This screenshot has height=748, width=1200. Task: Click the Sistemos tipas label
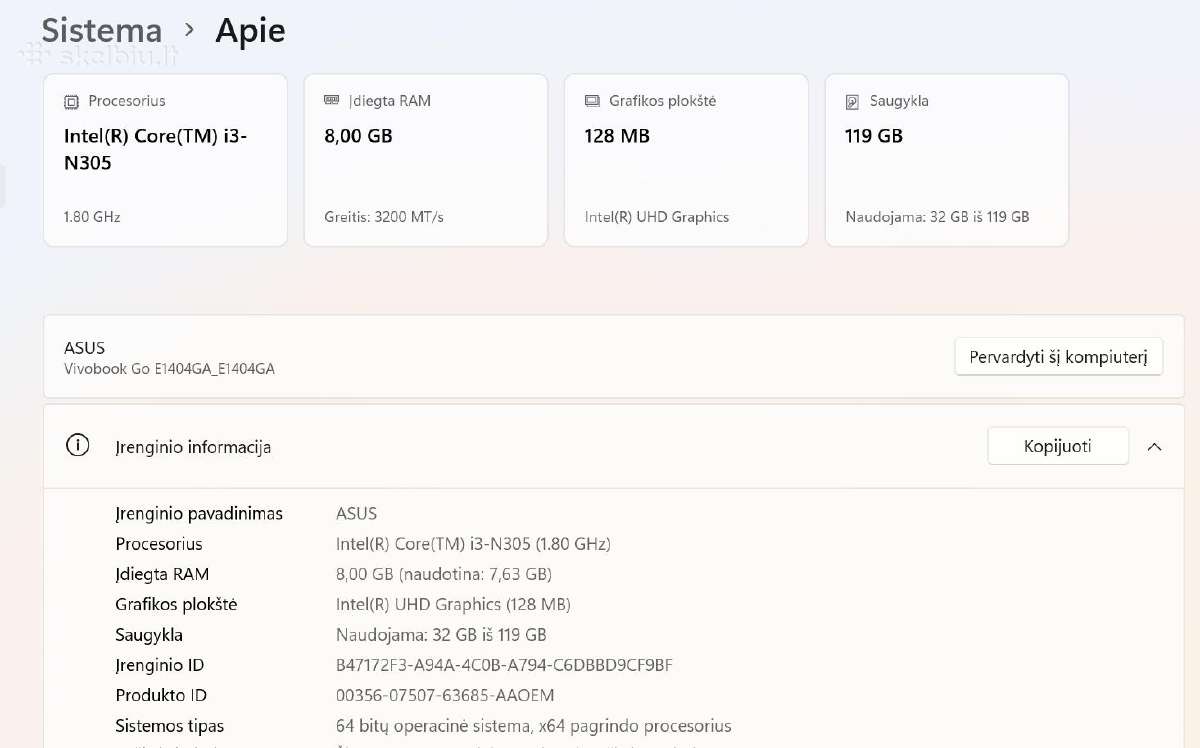170,726
